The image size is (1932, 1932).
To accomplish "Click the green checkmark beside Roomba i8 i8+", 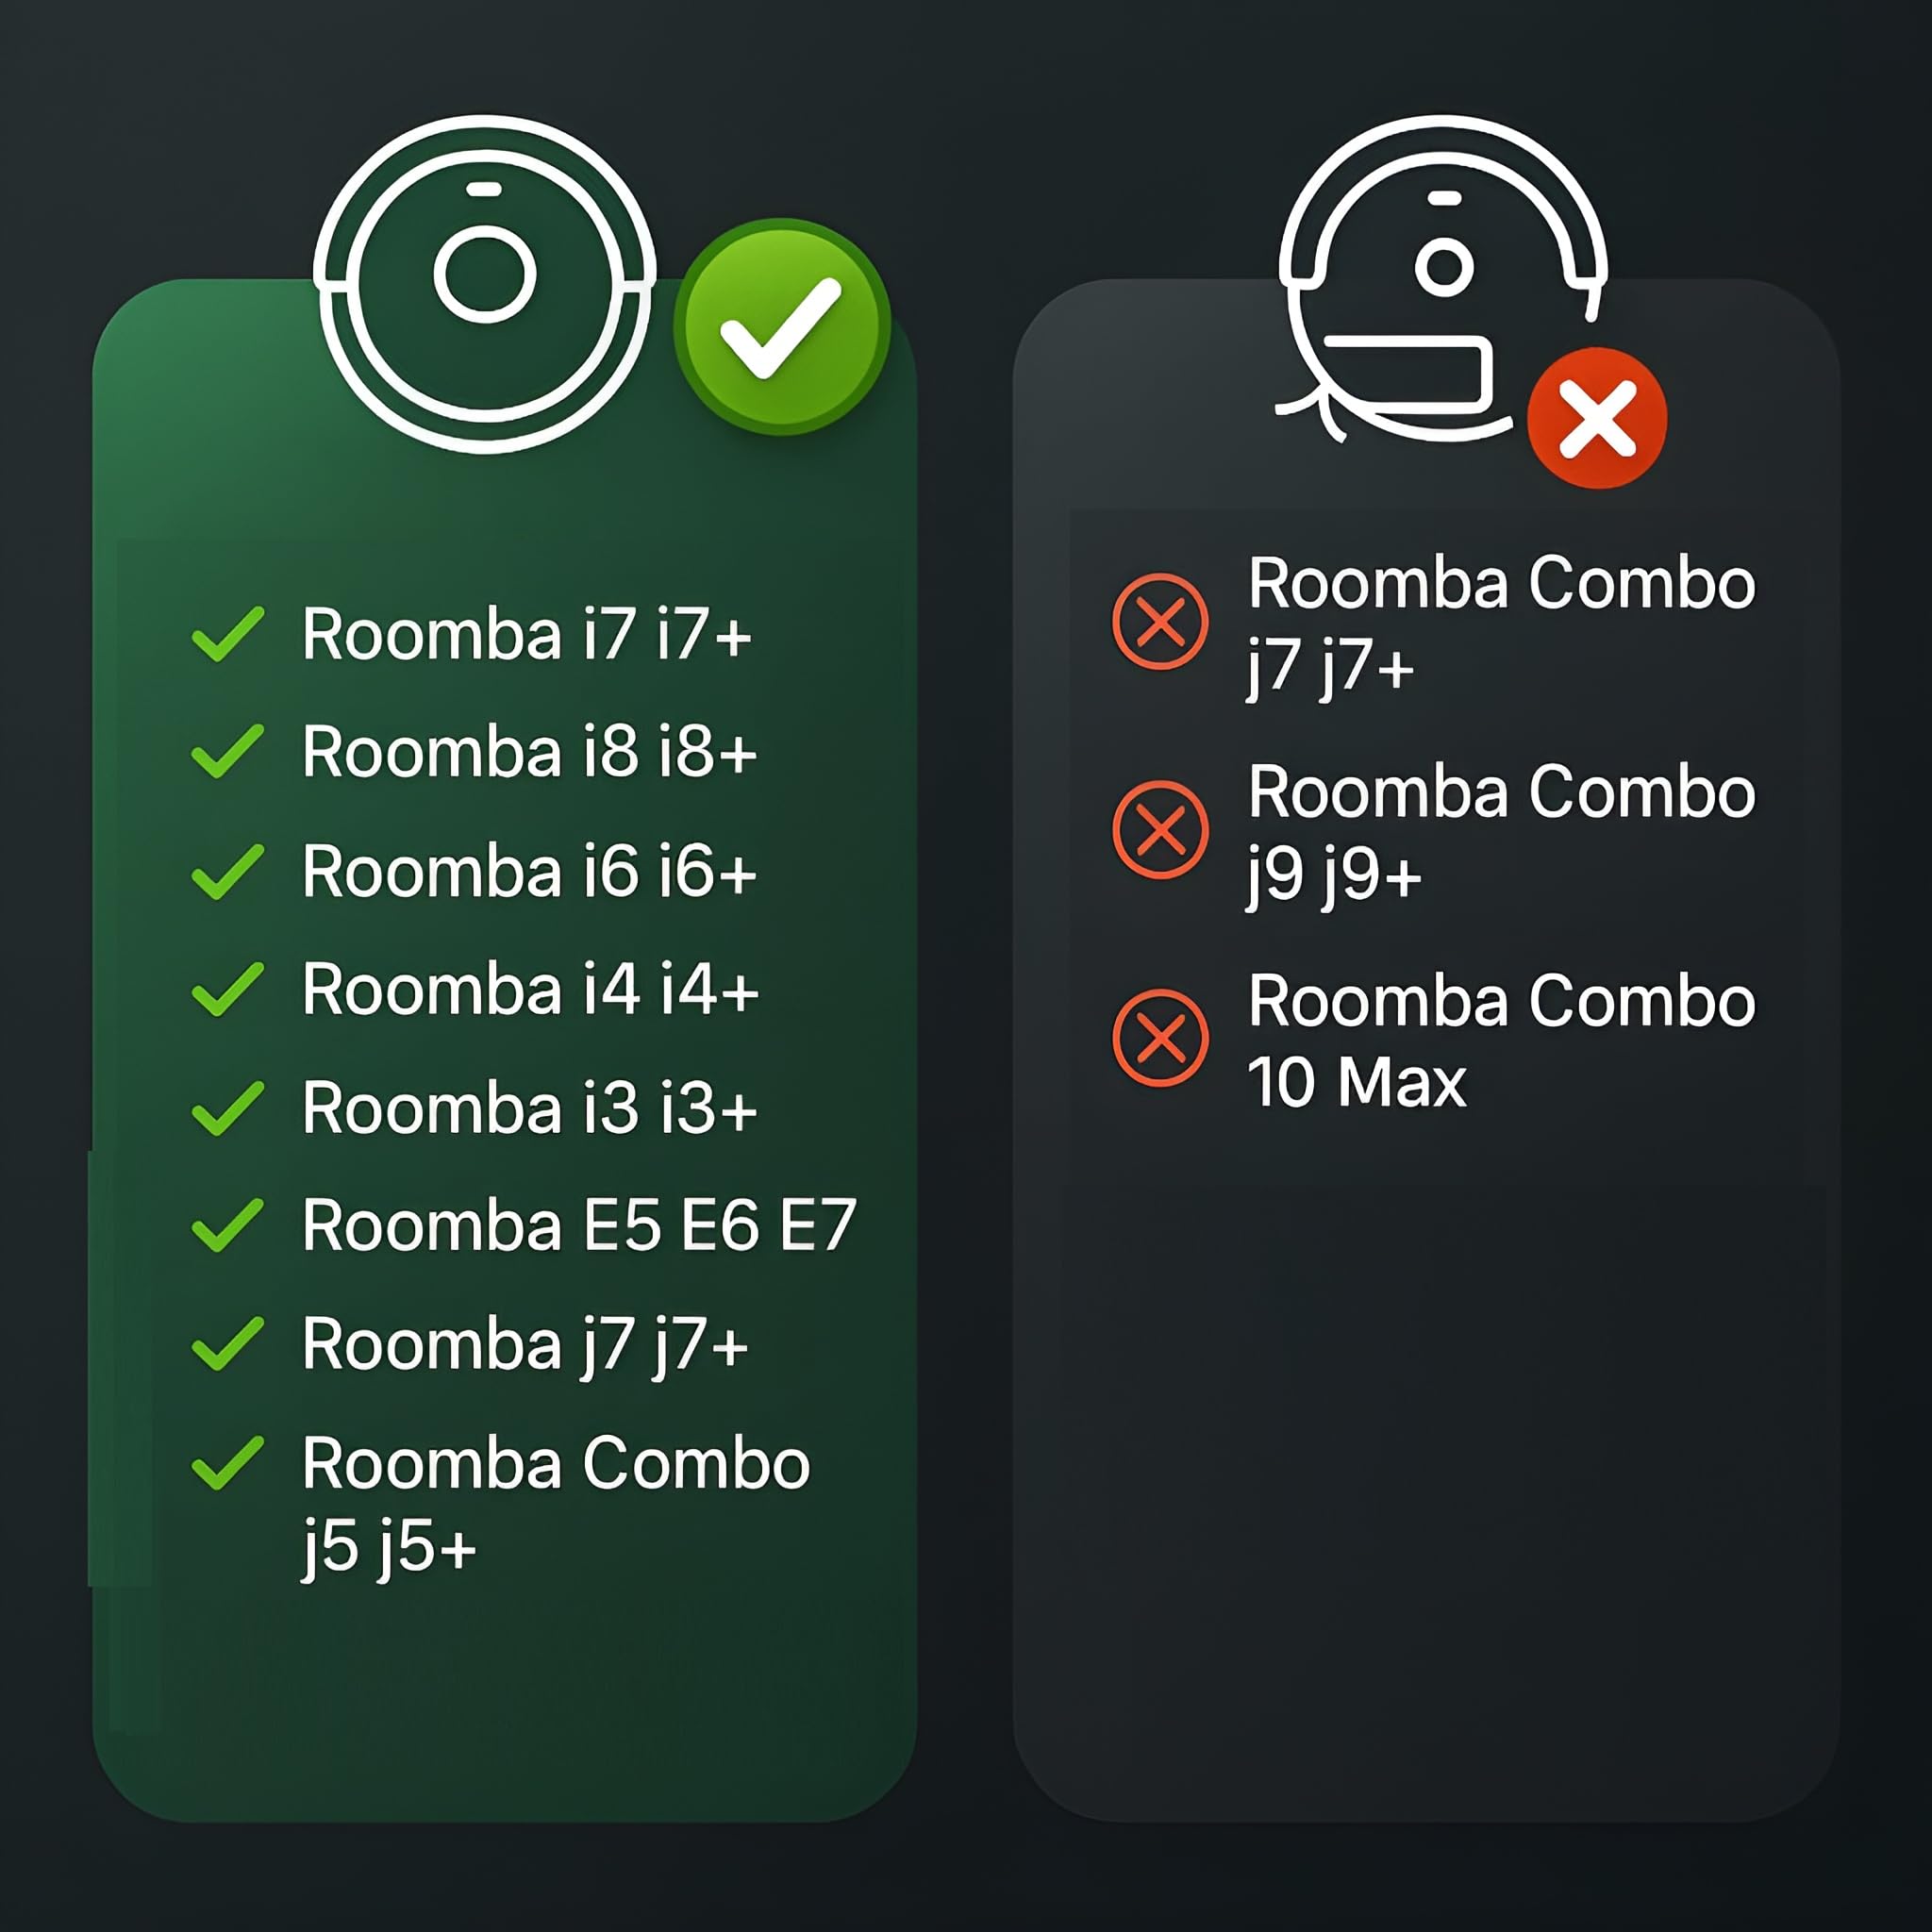I will pyautogui.click(x=228, y=751).
